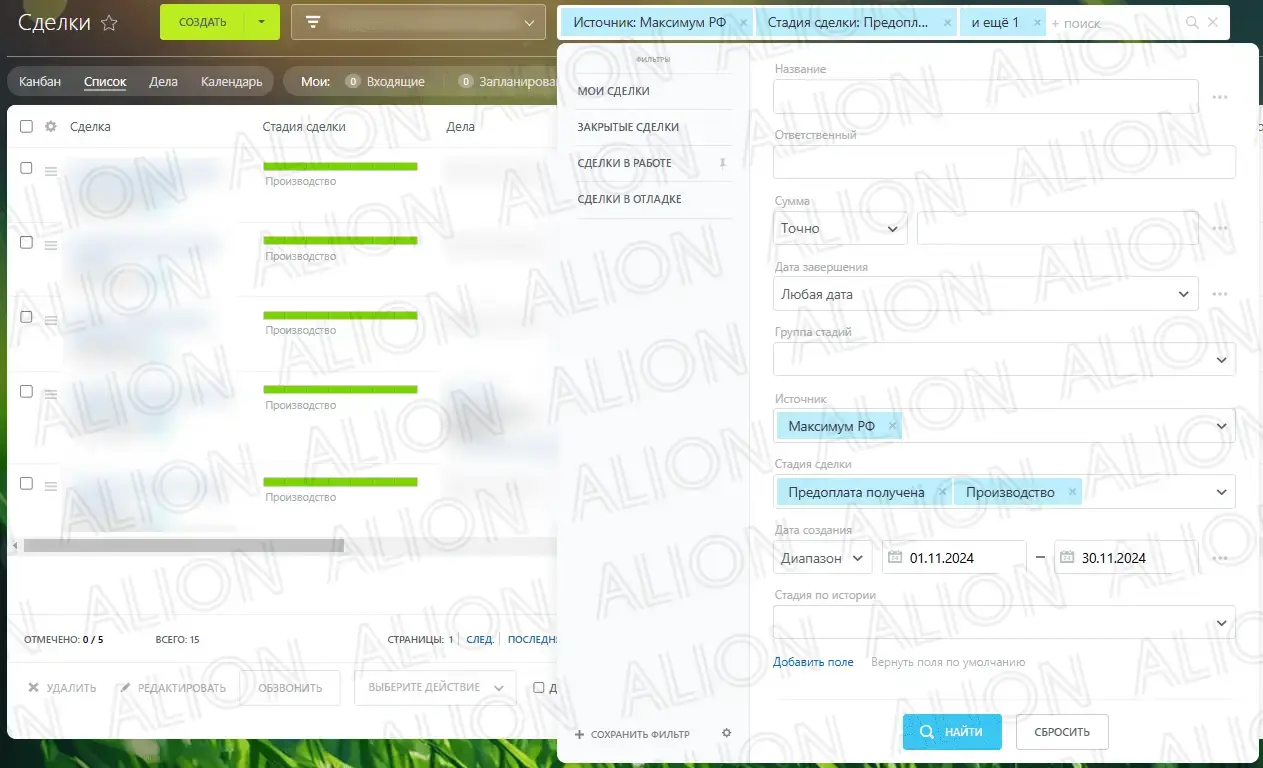Click Добавить поле link
Viewport: 1263px width, 768px height.
813,662
